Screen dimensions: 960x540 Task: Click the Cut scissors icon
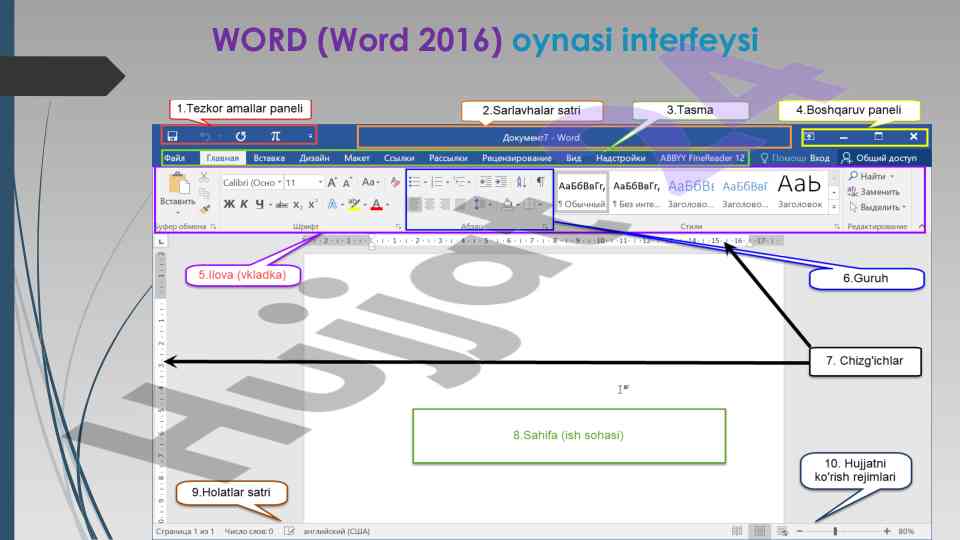click(x=204, y=178)
